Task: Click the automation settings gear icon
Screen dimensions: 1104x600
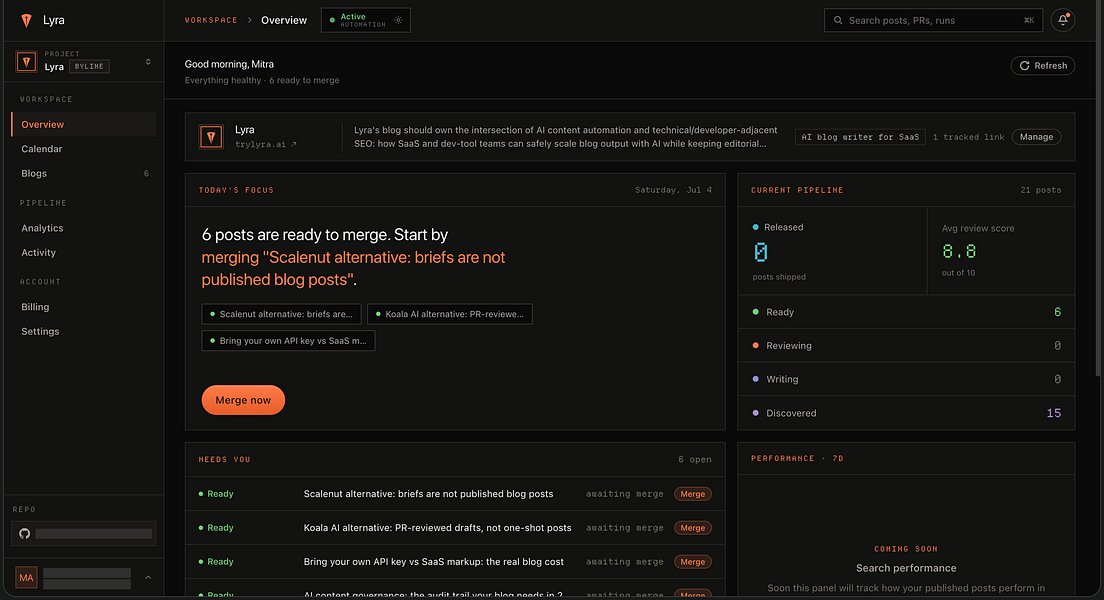Action: (x=399, y=20)
